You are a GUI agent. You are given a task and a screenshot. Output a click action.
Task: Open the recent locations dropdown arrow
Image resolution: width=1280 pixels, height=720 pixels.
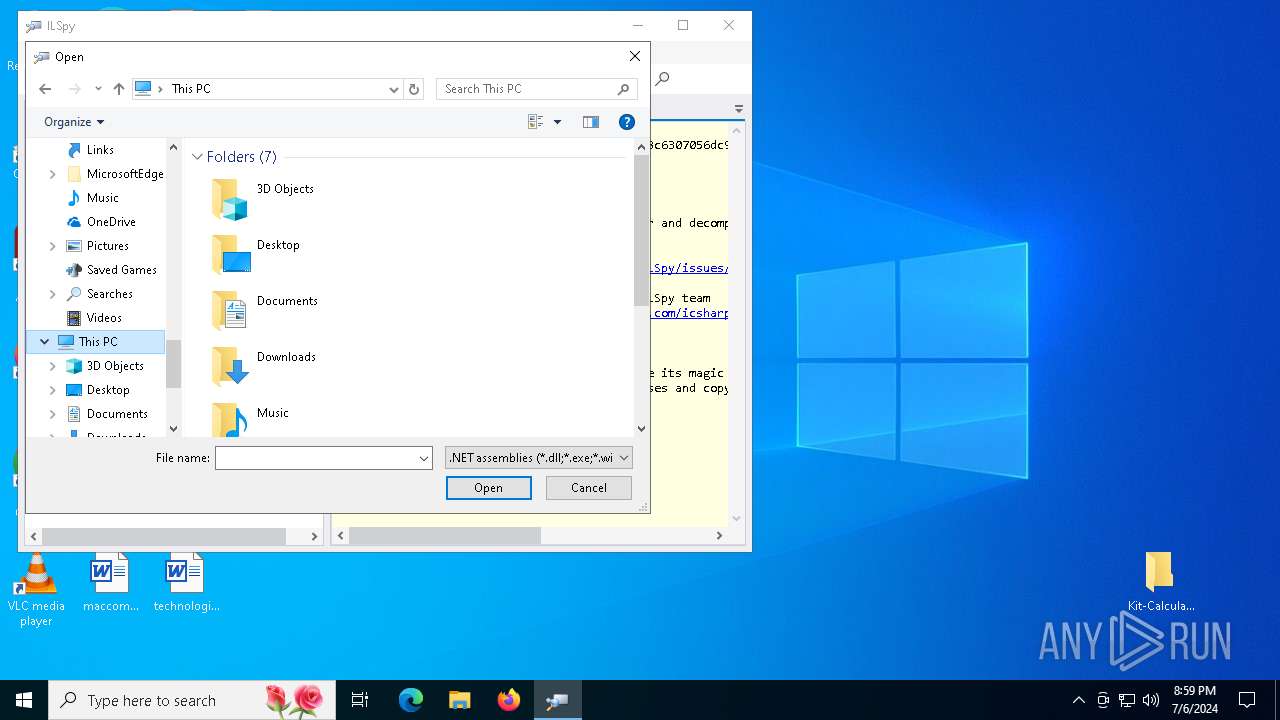(98, 89)
